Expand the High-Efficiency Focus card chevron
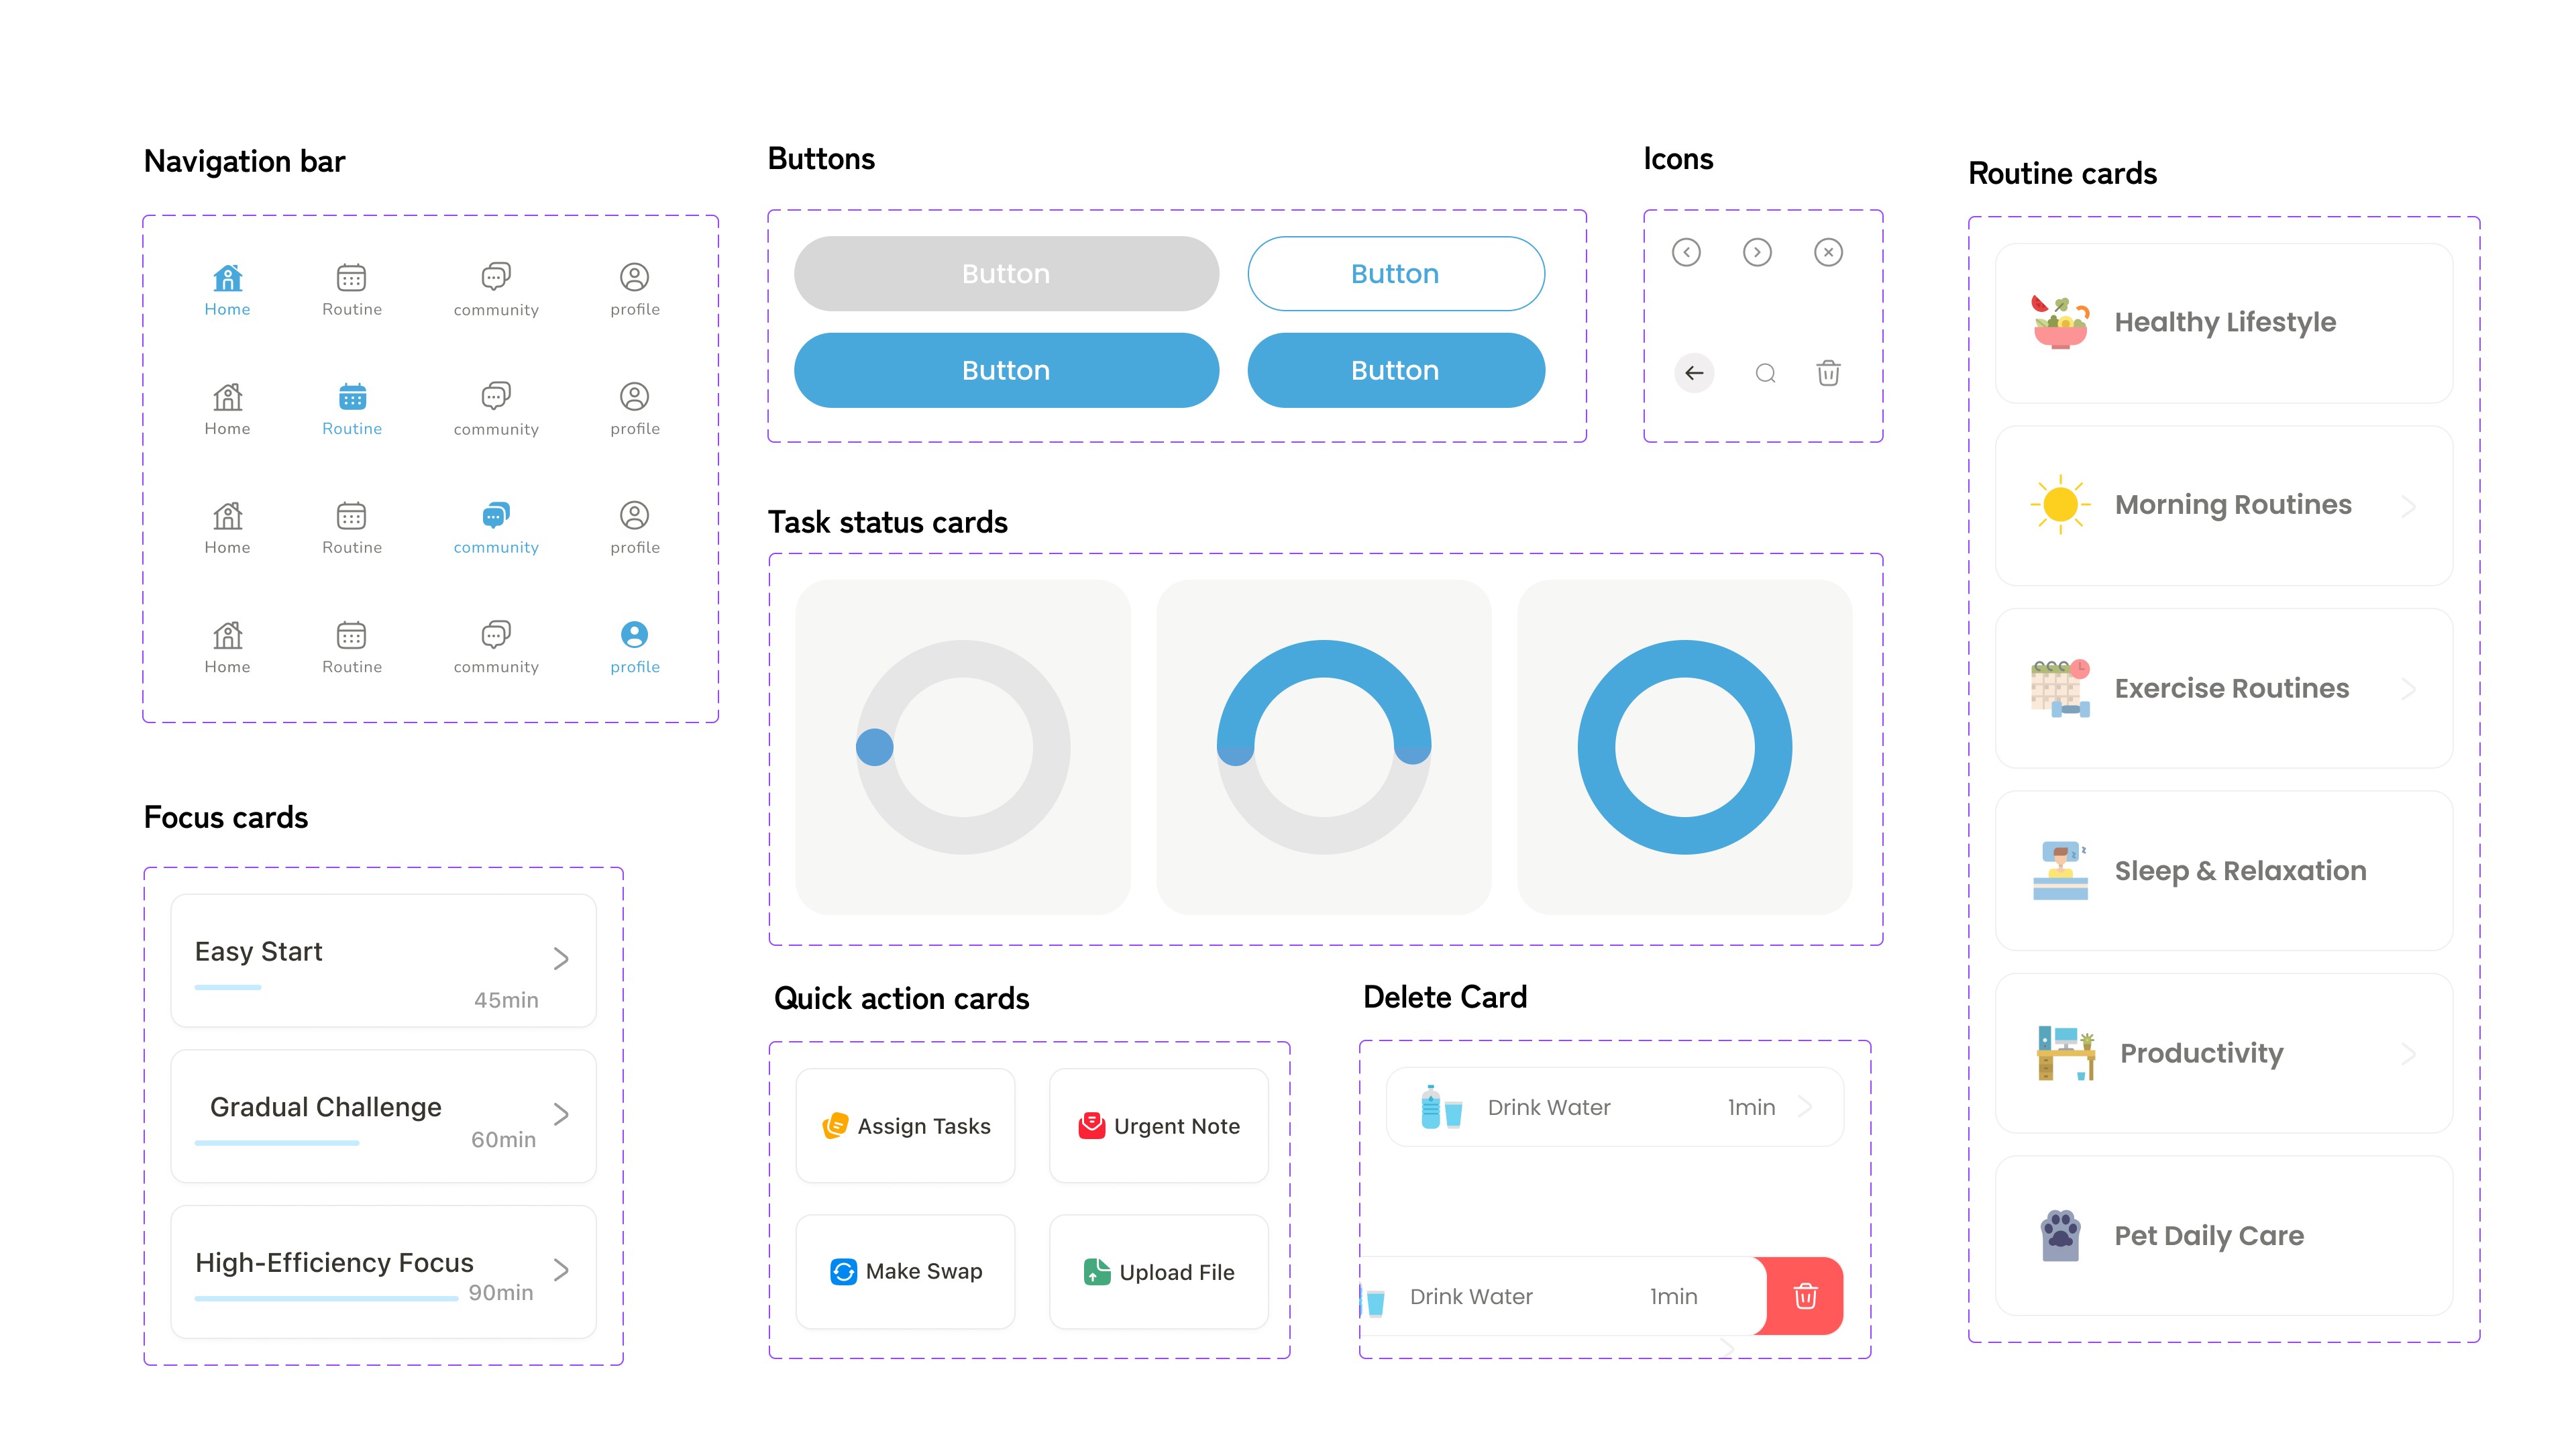 (561, 1270)
